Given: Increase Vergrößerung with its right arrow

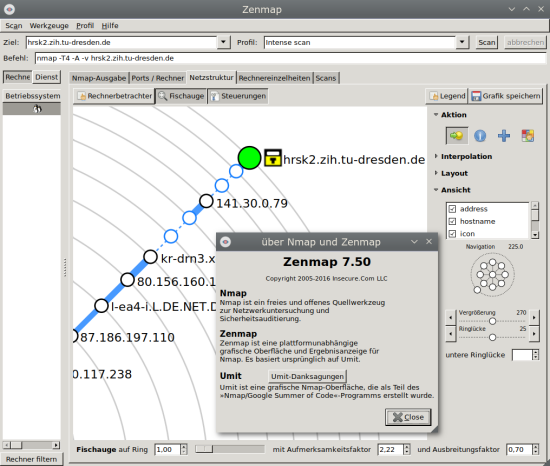Looking at the screenshot, I should 534,318.
